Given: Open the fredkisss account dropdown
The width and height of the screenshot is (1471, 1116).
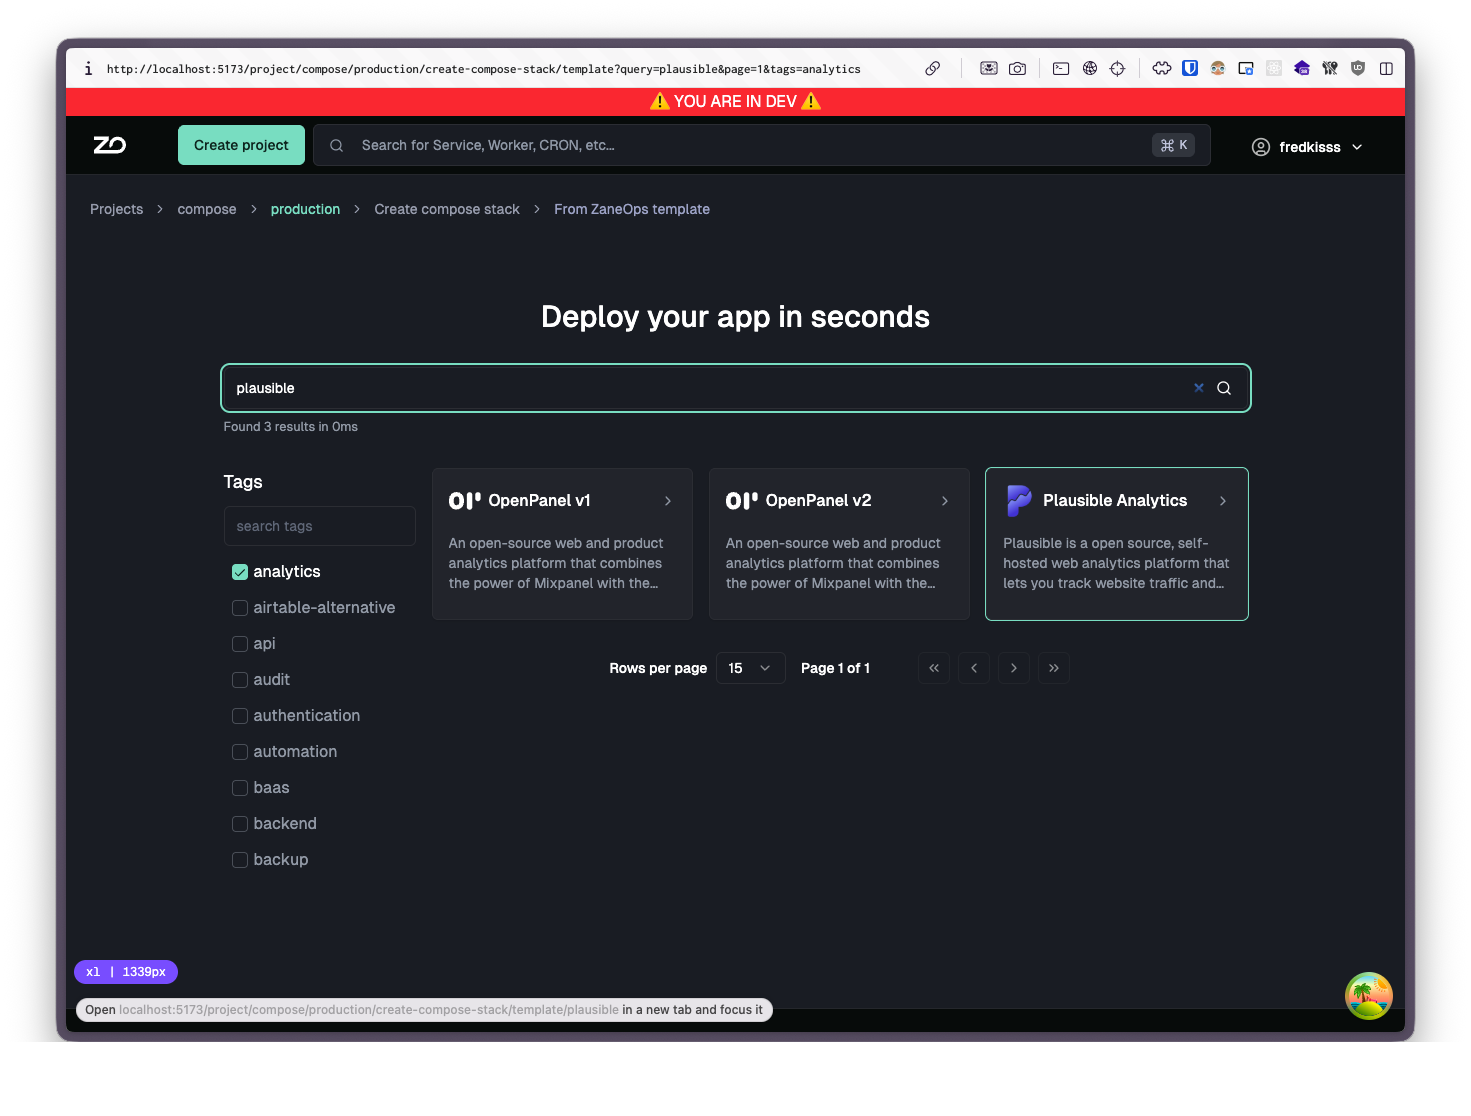Looking at the screenshot, I should (x=1308, y=147).
